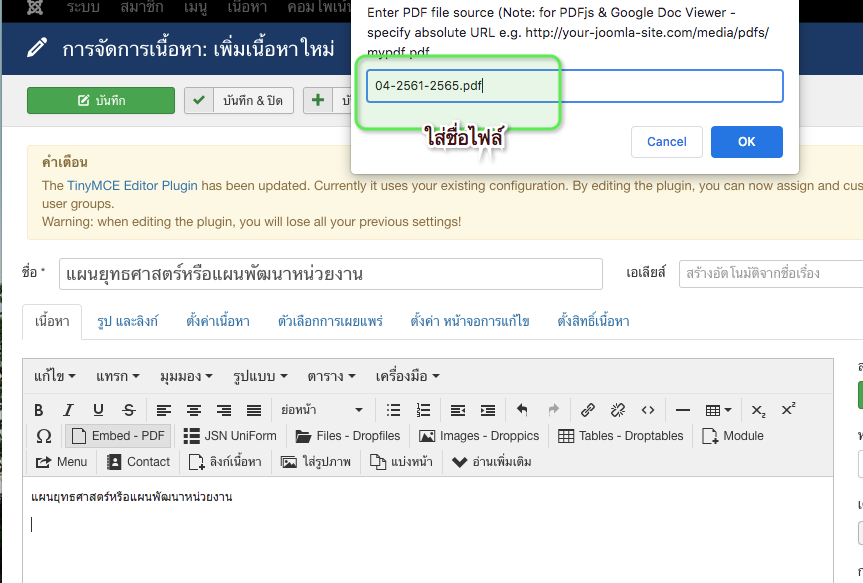The image size is (863, 583).
Task: Open JSN UniForm inserter
Action: [230, 436]
